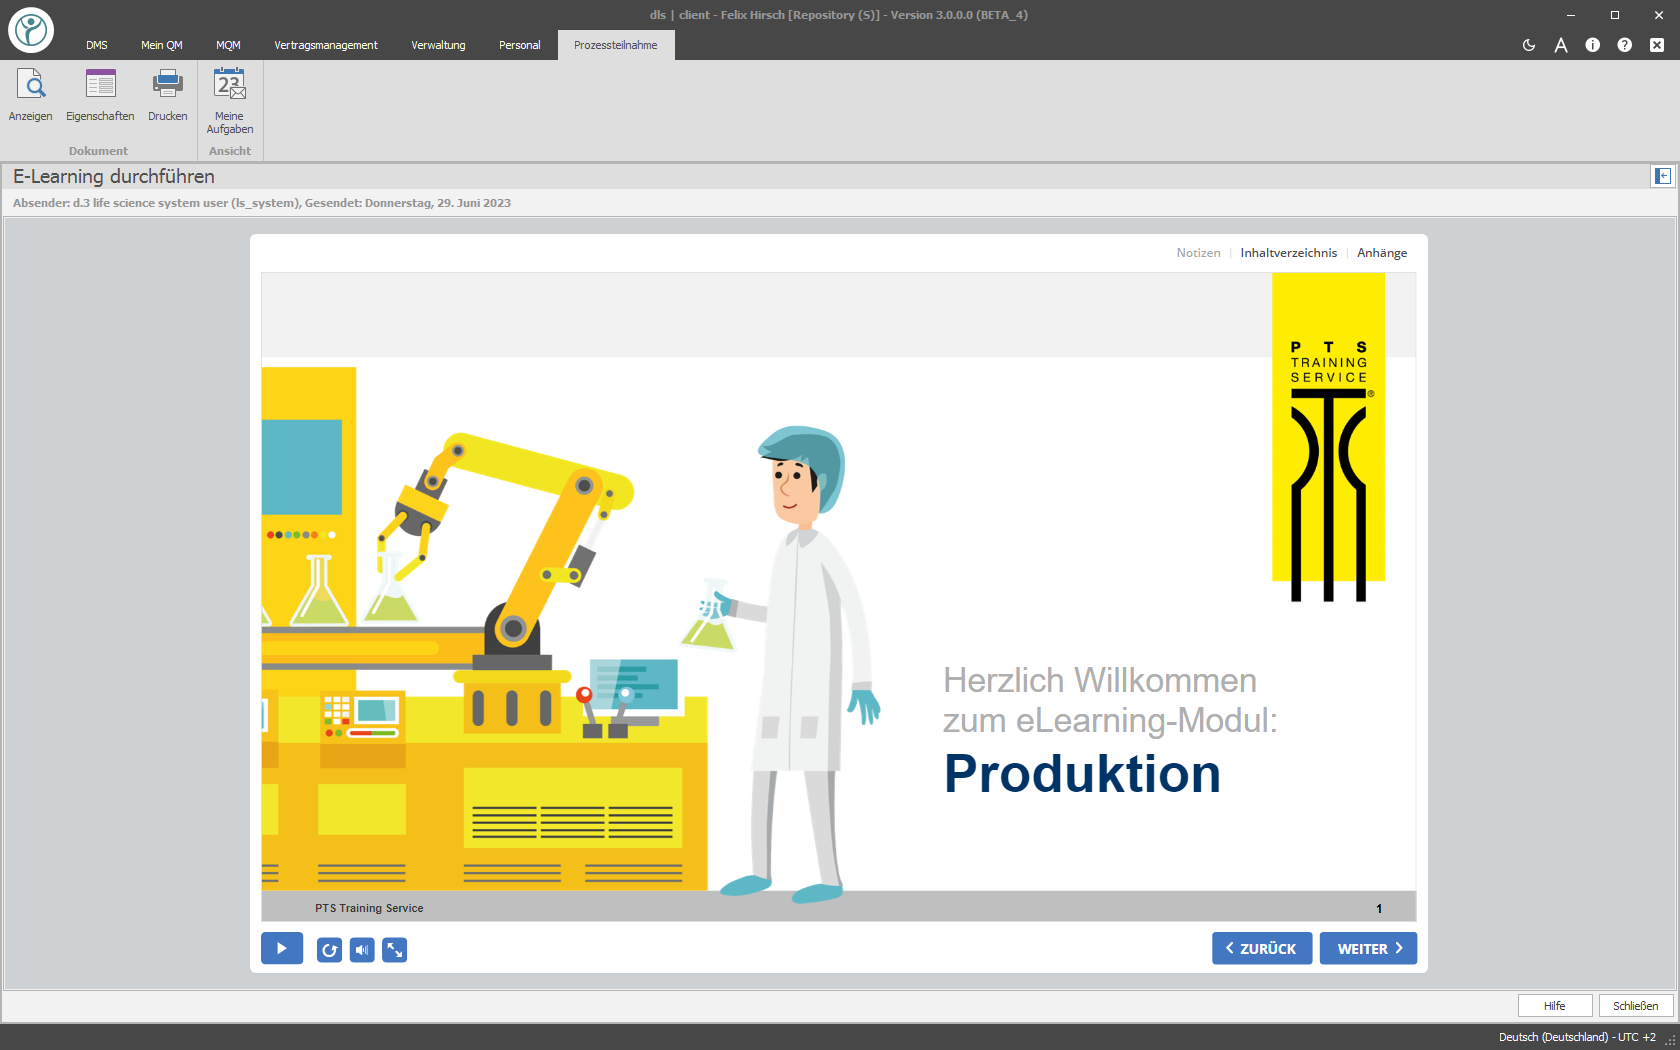The width and height of the screenshot is (1680, 1050).
Task: Open help via the question mark icon
Action: [x=1625, y=45]
